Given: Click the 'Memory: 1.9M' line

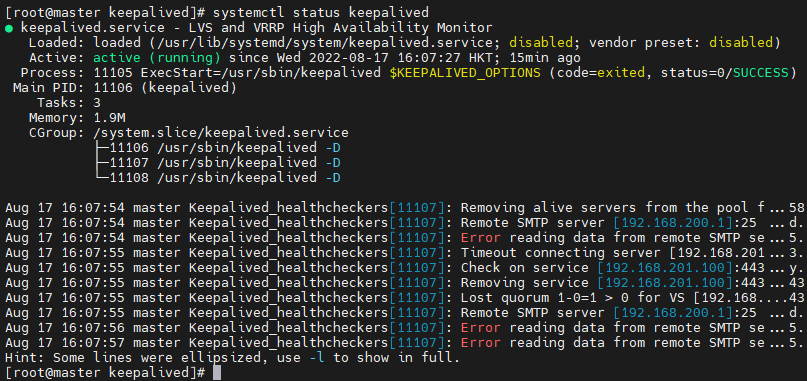Looking at the screenshot, I should 77,117.
